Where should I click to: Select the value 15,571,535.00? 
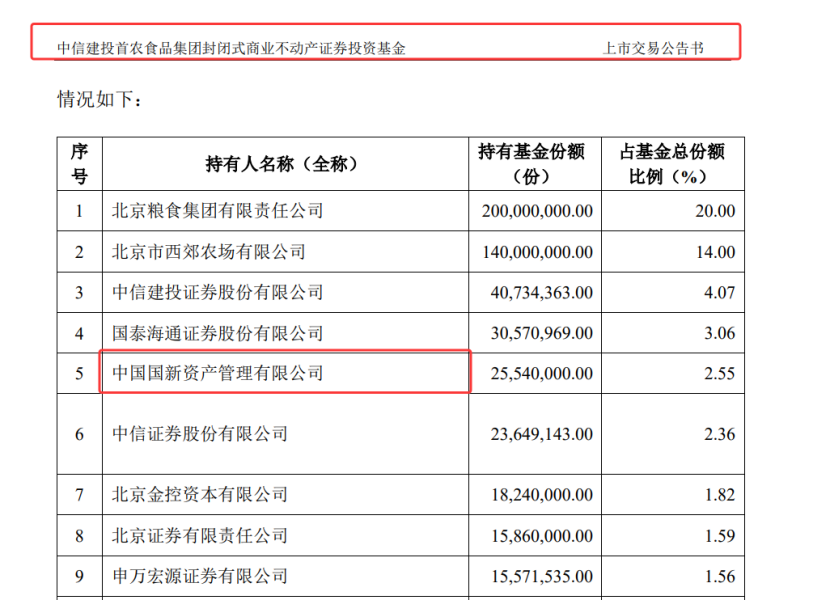(x=542, y=576)
